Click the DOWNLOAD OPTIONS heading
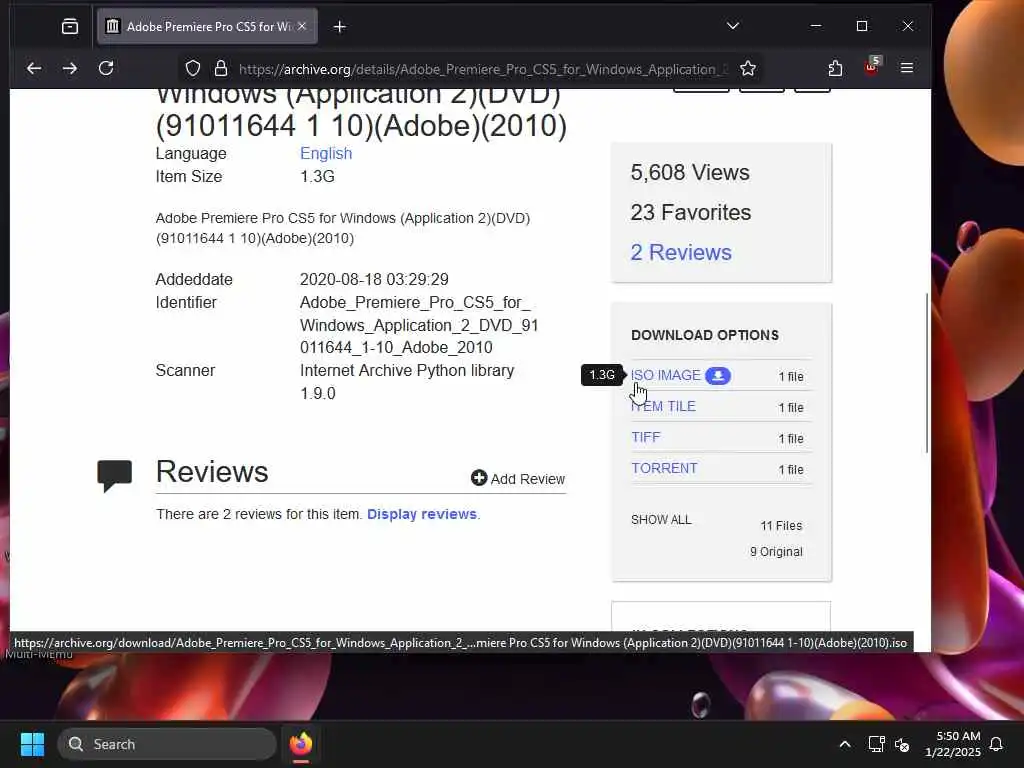This screenshot has width=1024, height=768. click(x=705, y=335)
